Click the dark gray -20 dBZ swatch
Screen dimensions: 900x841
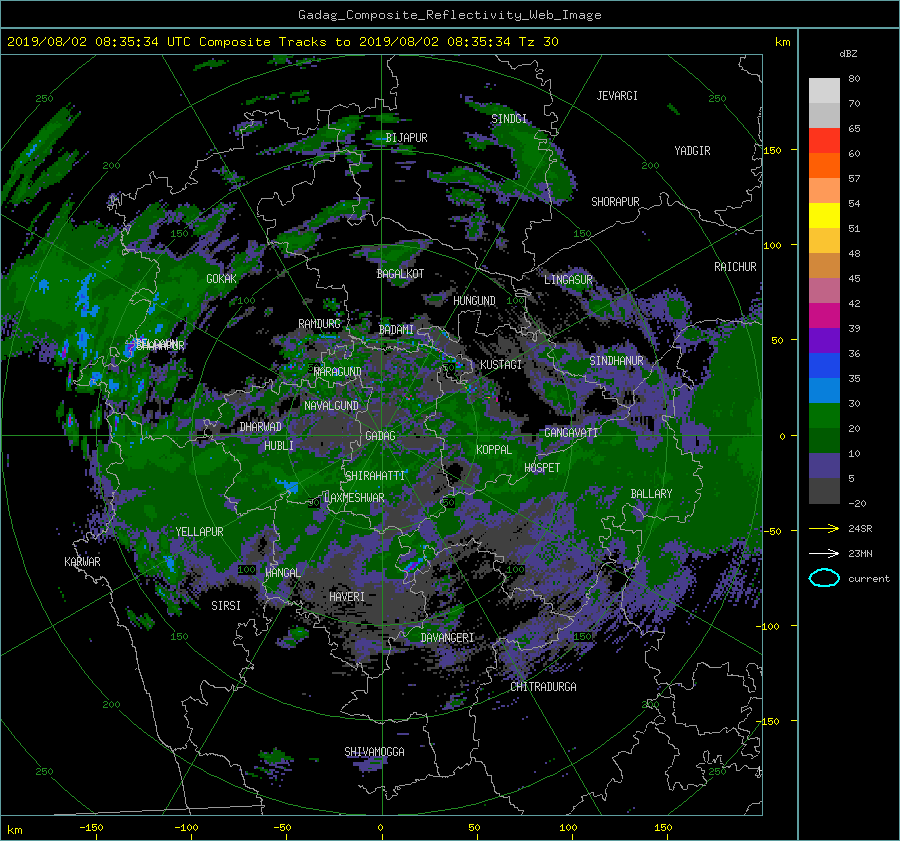click(824, 491)
